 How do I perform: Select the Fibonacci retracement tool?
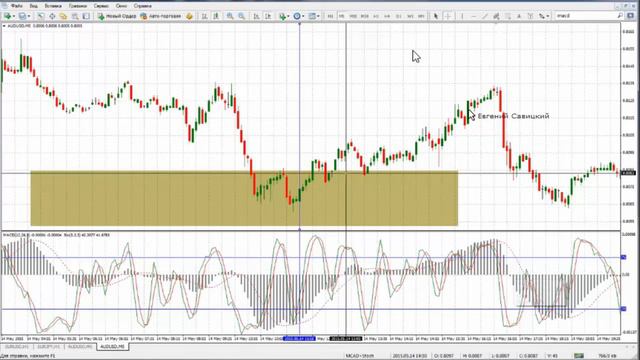pos(508,16)
